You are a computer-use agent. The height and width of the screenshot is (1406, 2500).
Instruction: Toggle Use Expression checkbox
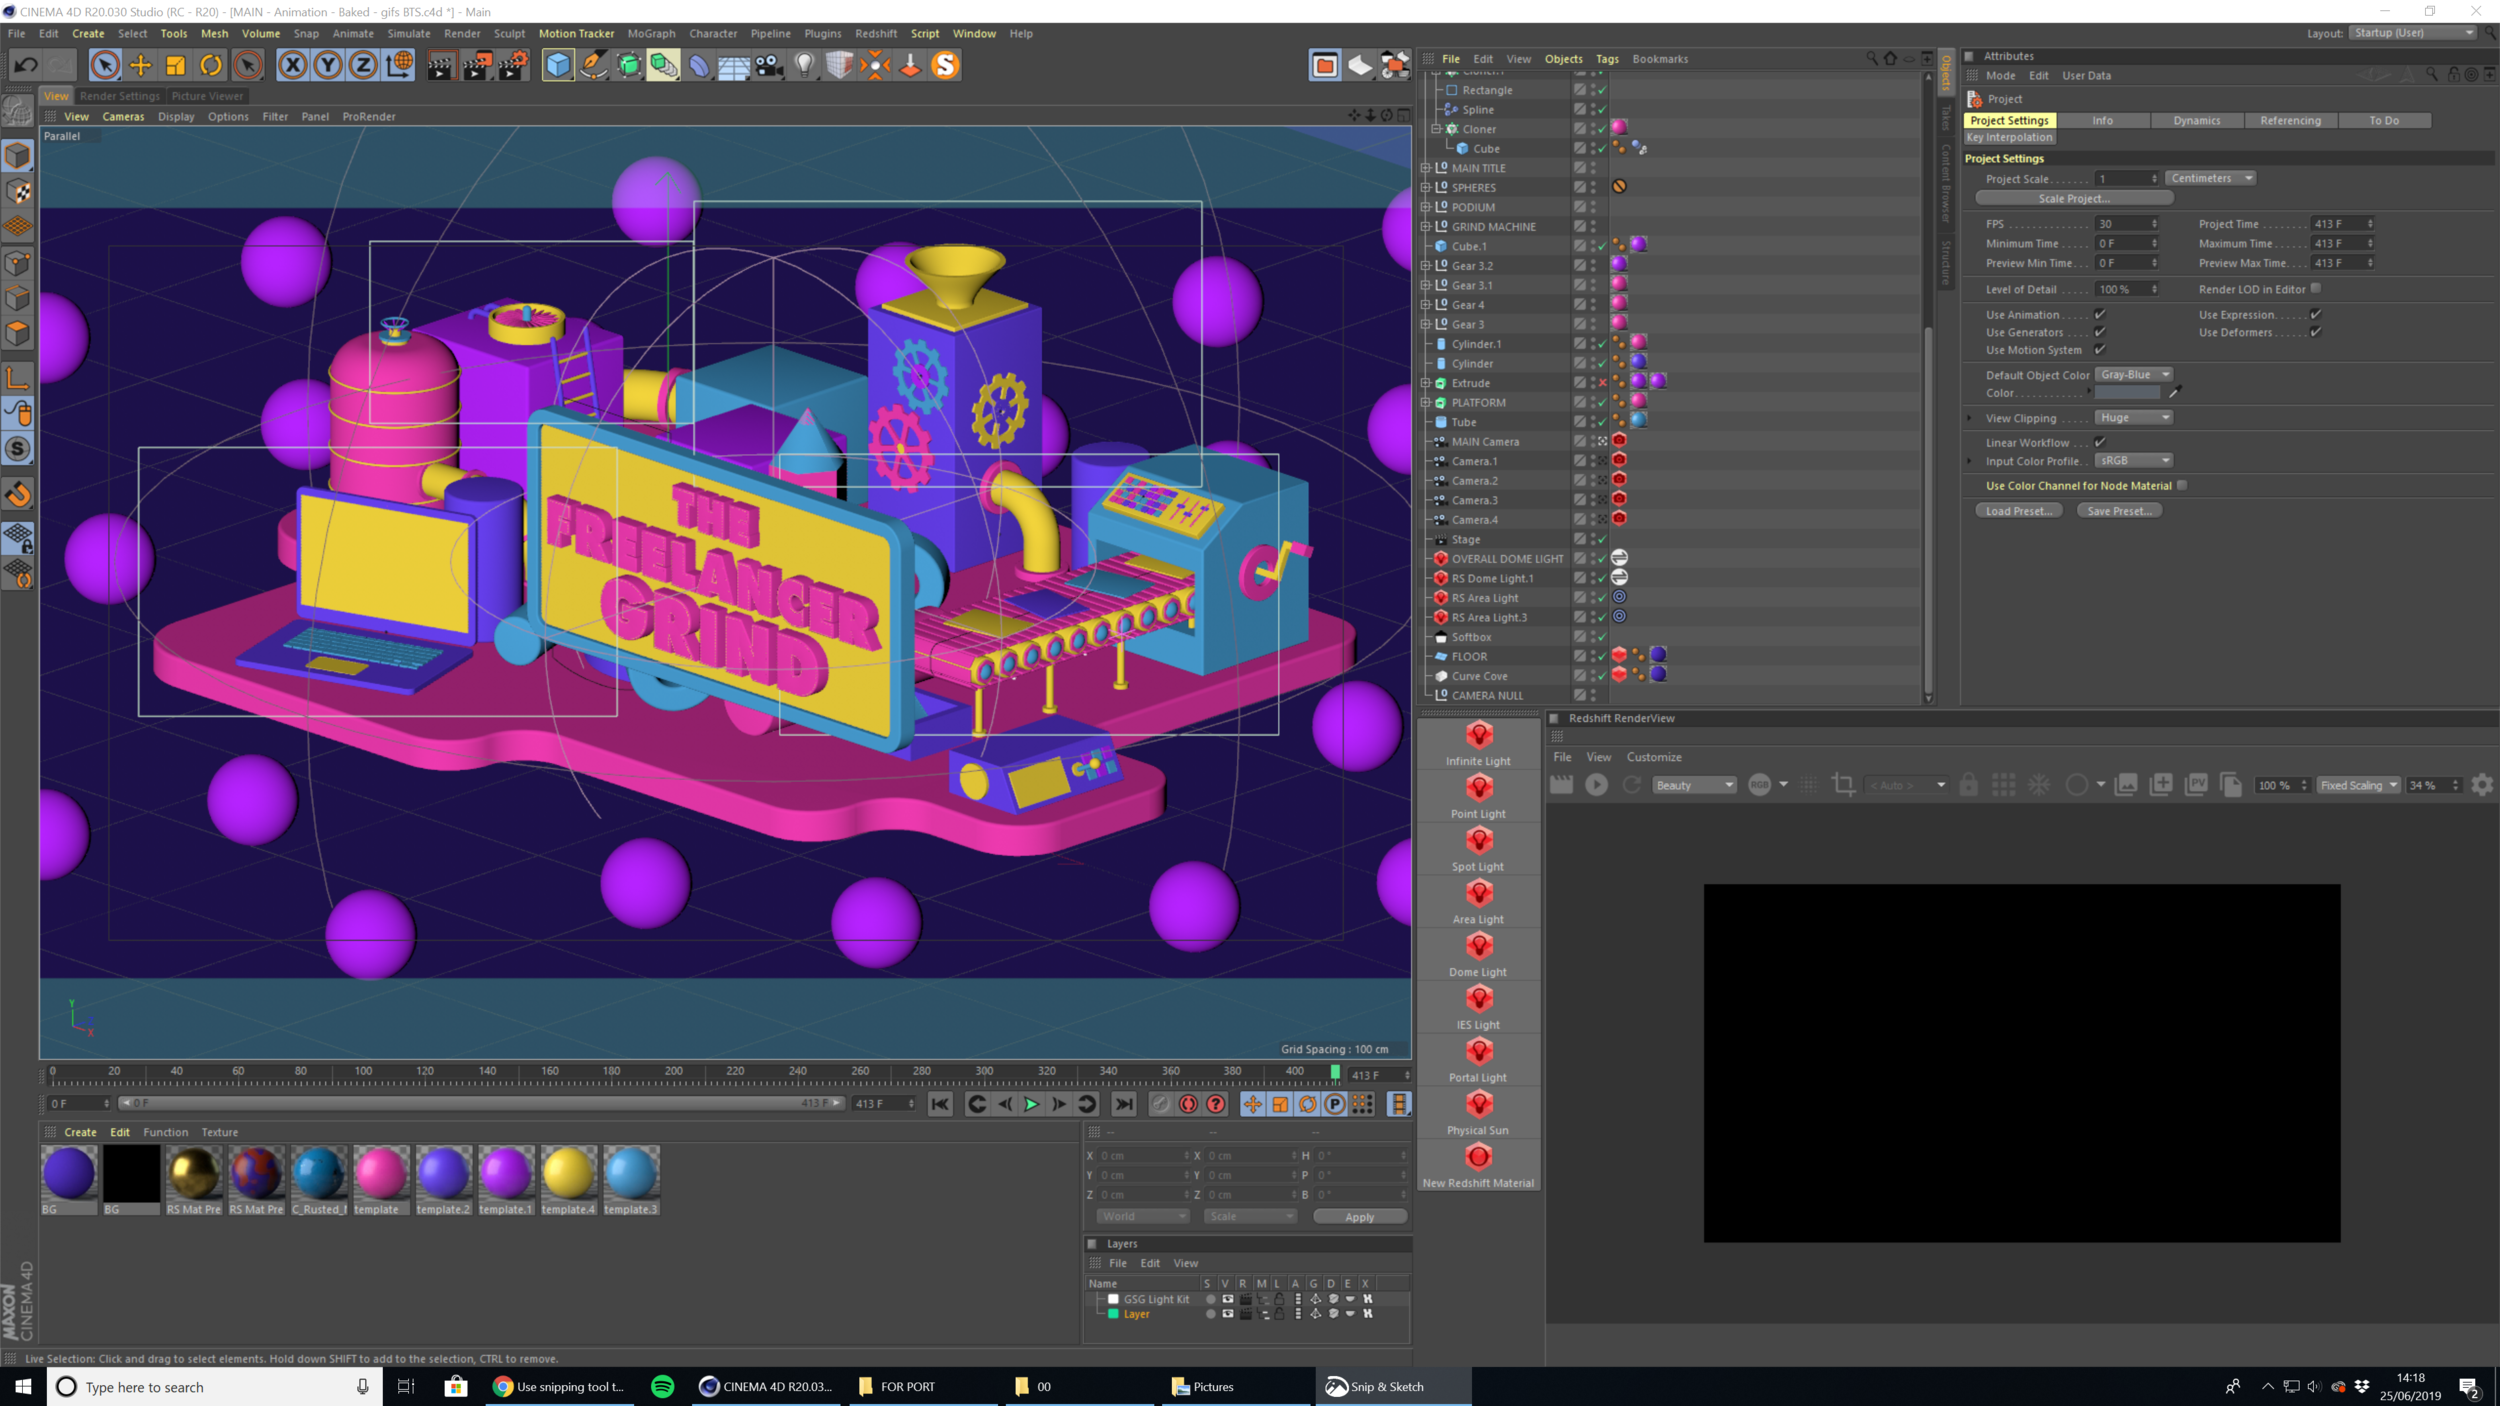pos(2316,314)
